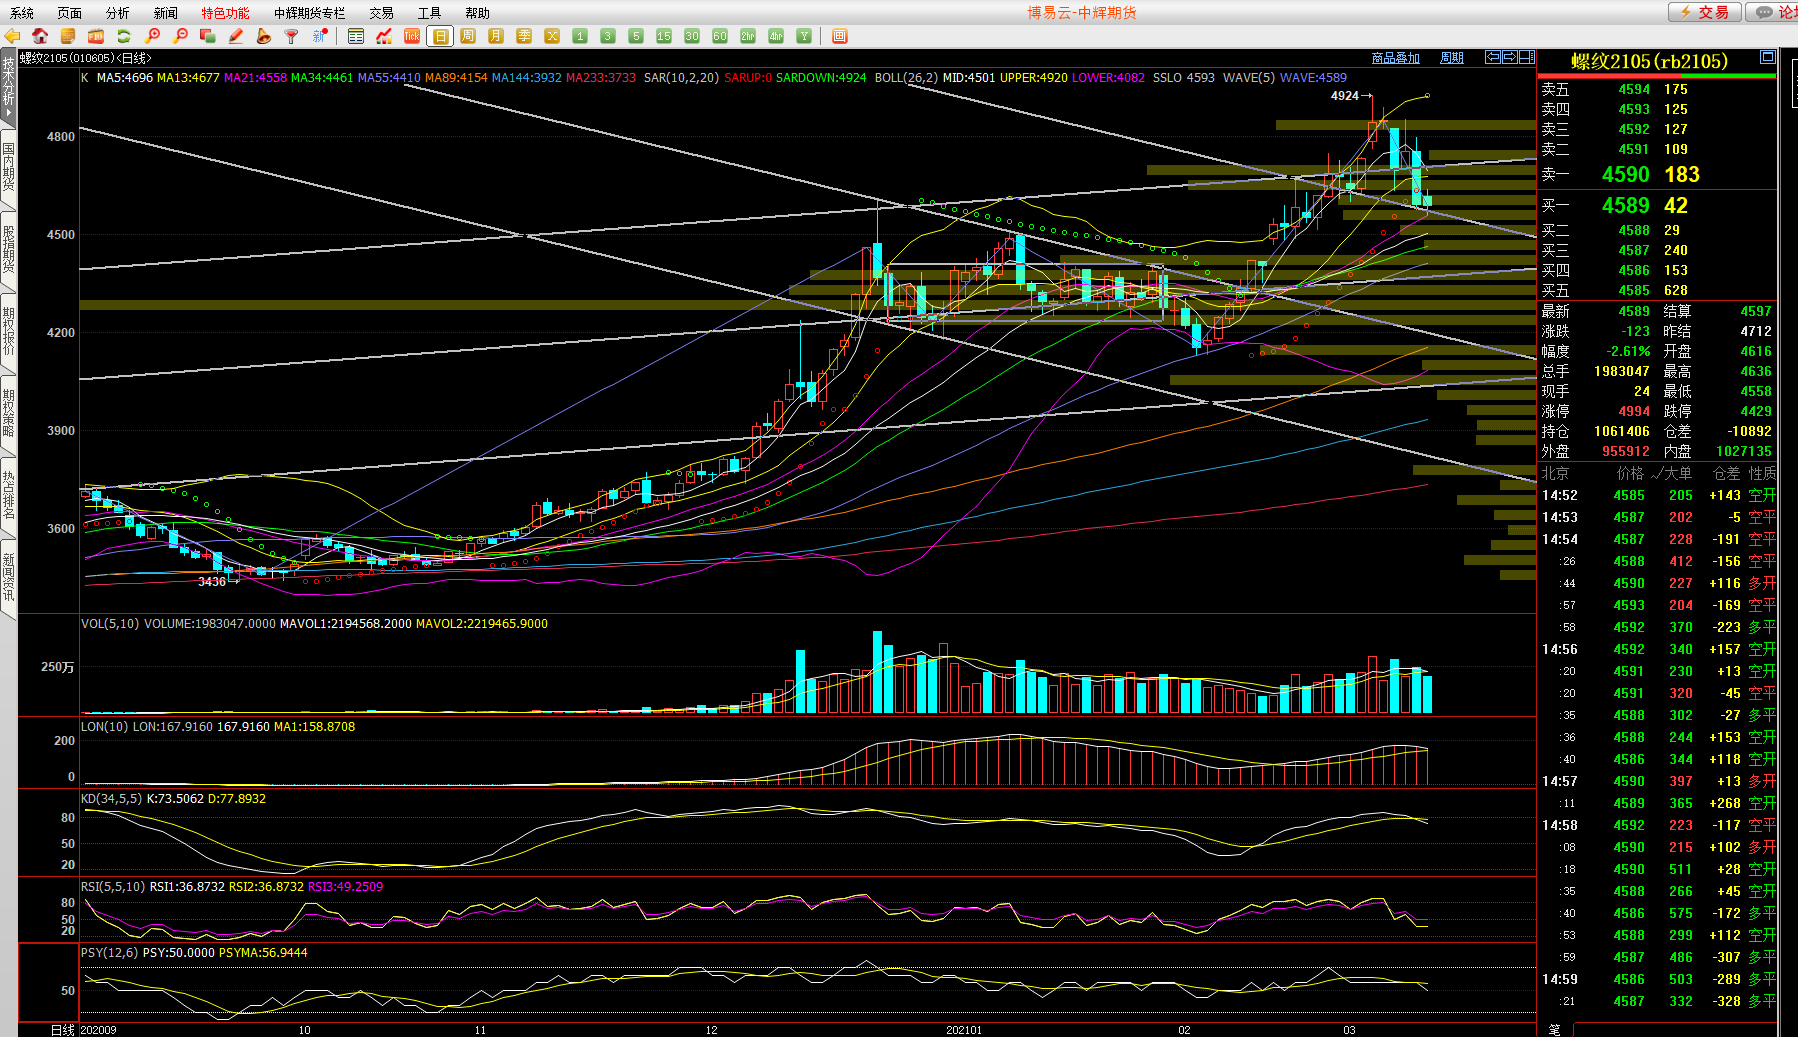Open the 工具 menu
This screenshot has height=1037, width=1798.
pyautogui.click(x=430, y=13)
